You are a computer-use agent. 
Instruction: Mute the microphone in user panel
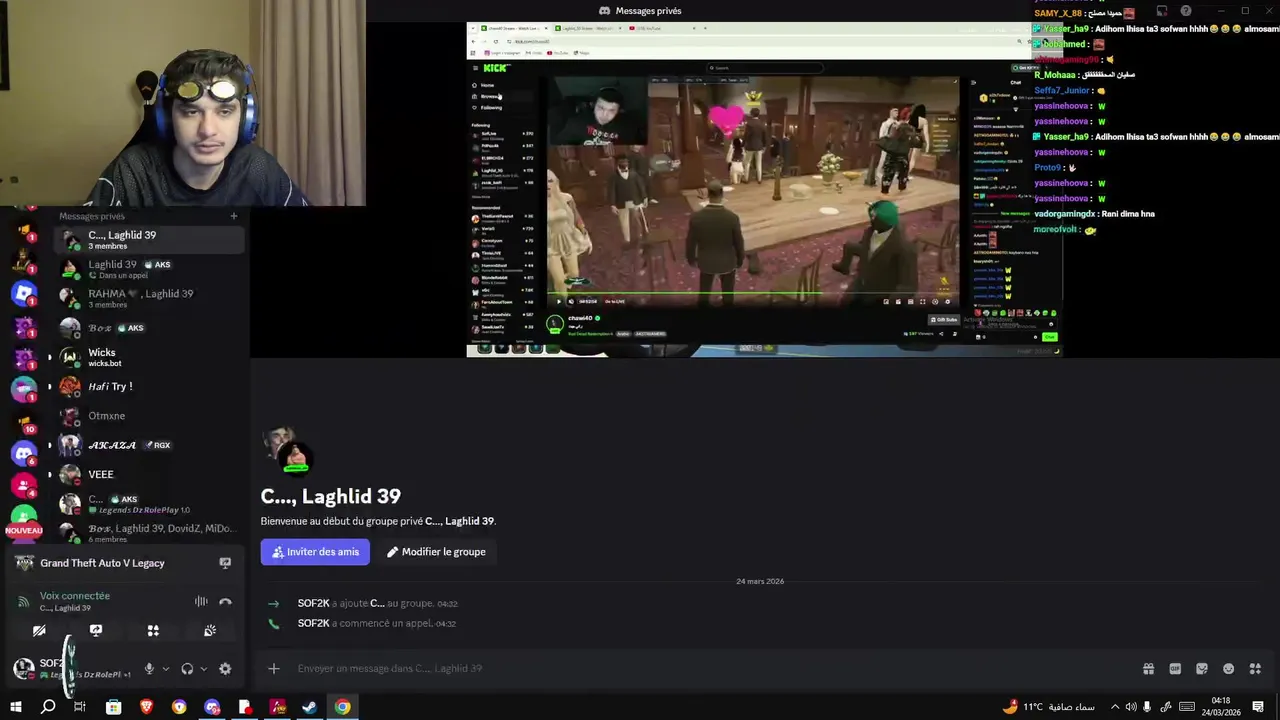149,669
